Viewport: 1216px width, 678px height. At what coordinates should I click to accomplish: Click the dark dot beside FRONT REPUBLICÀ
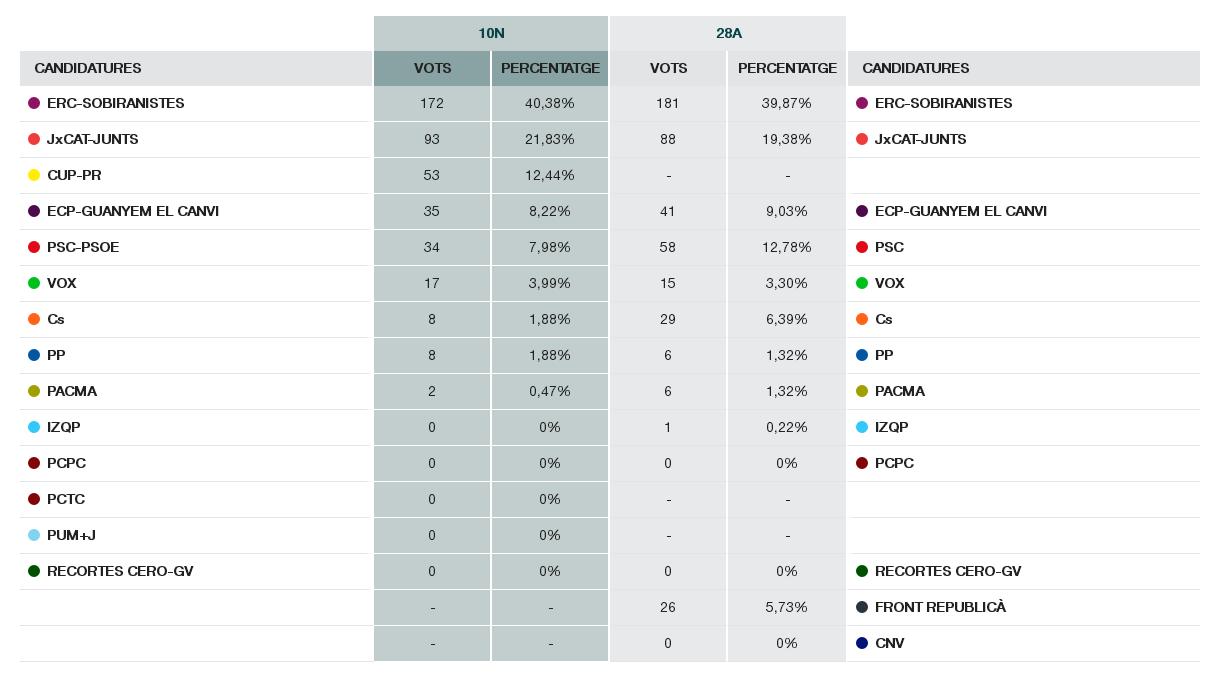(862, 607)
